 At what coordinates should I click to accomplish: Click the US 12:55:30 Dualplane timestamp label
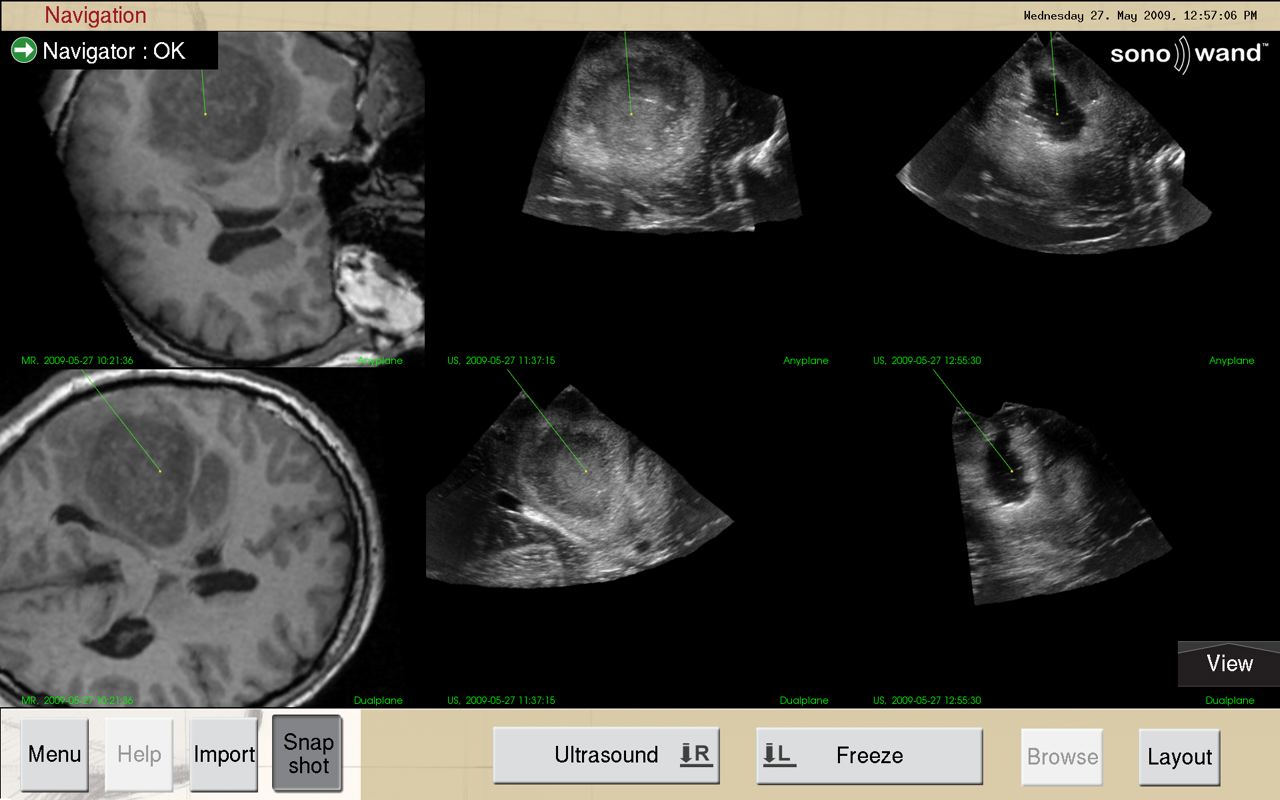pos(927,700)
